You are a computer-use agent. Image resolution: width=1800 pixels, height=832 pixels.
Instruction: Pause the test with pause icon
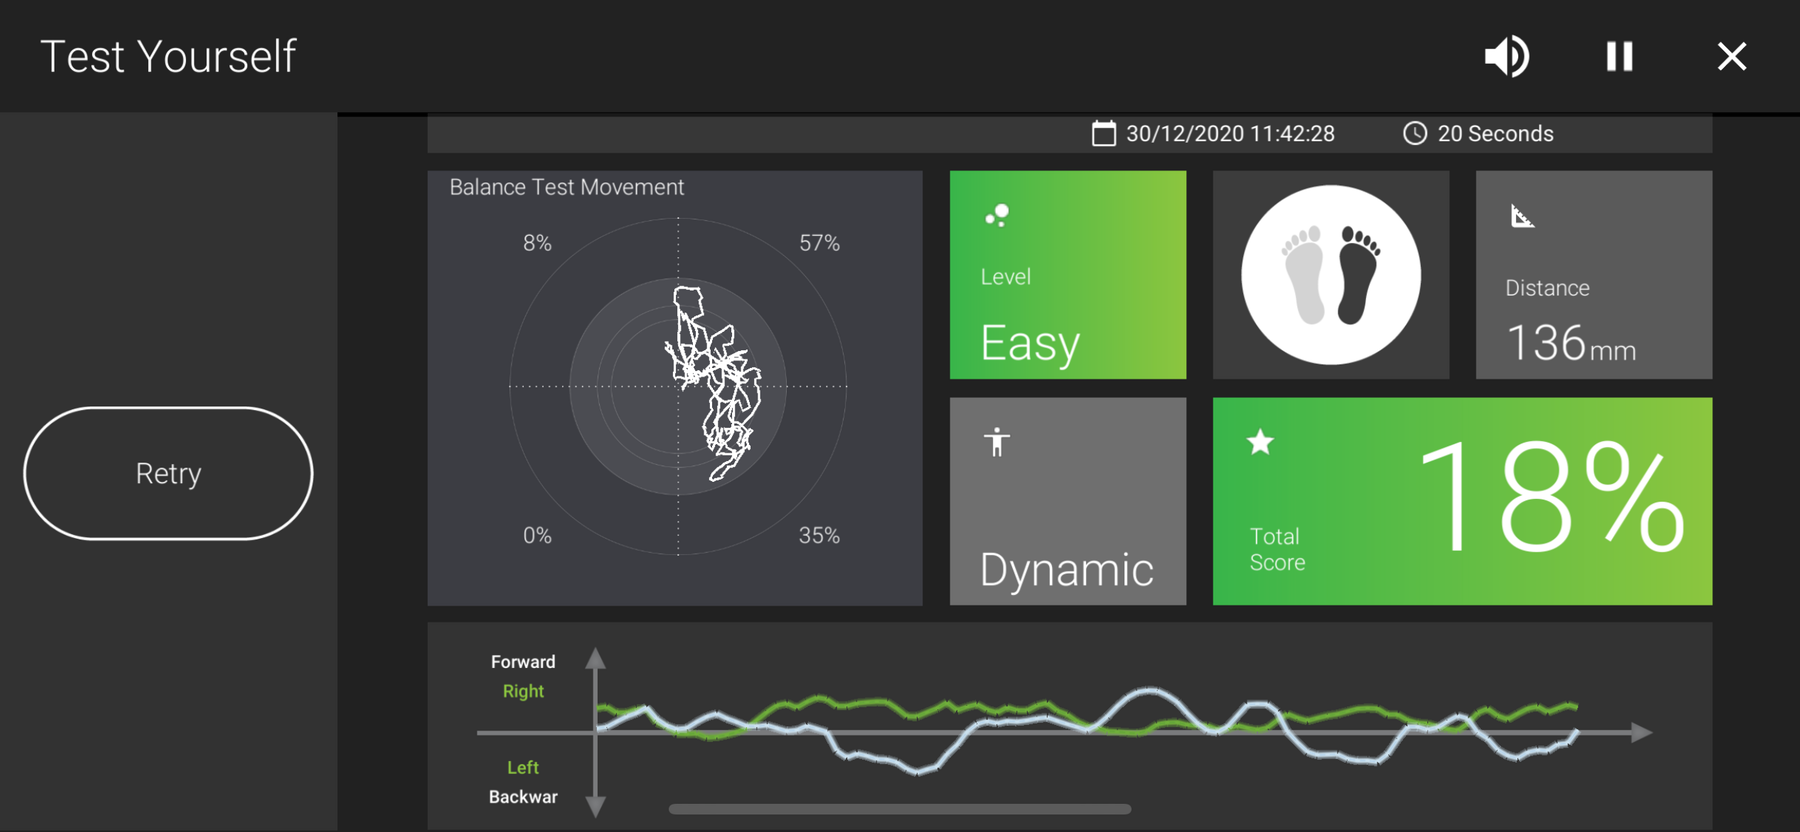click(x=1619, y=56)
